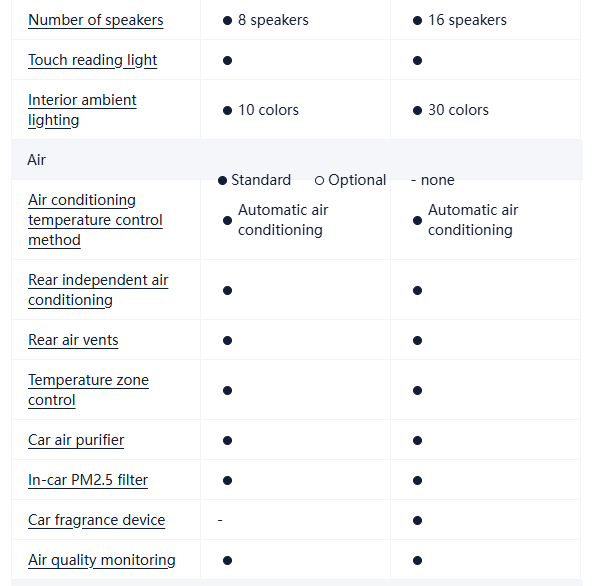The height and width of the screenshot is (586, 600).
Task: Click the filled Standard legend dot
Action: (222, 181)
